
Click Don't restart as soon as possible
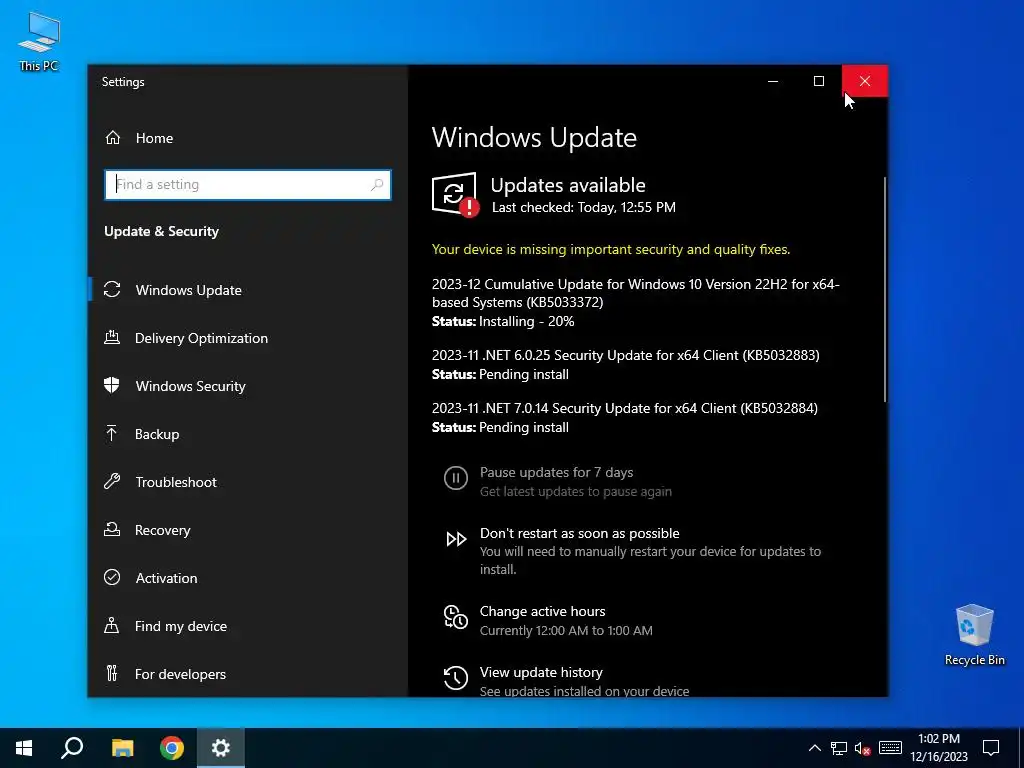(x=579, y=533)
